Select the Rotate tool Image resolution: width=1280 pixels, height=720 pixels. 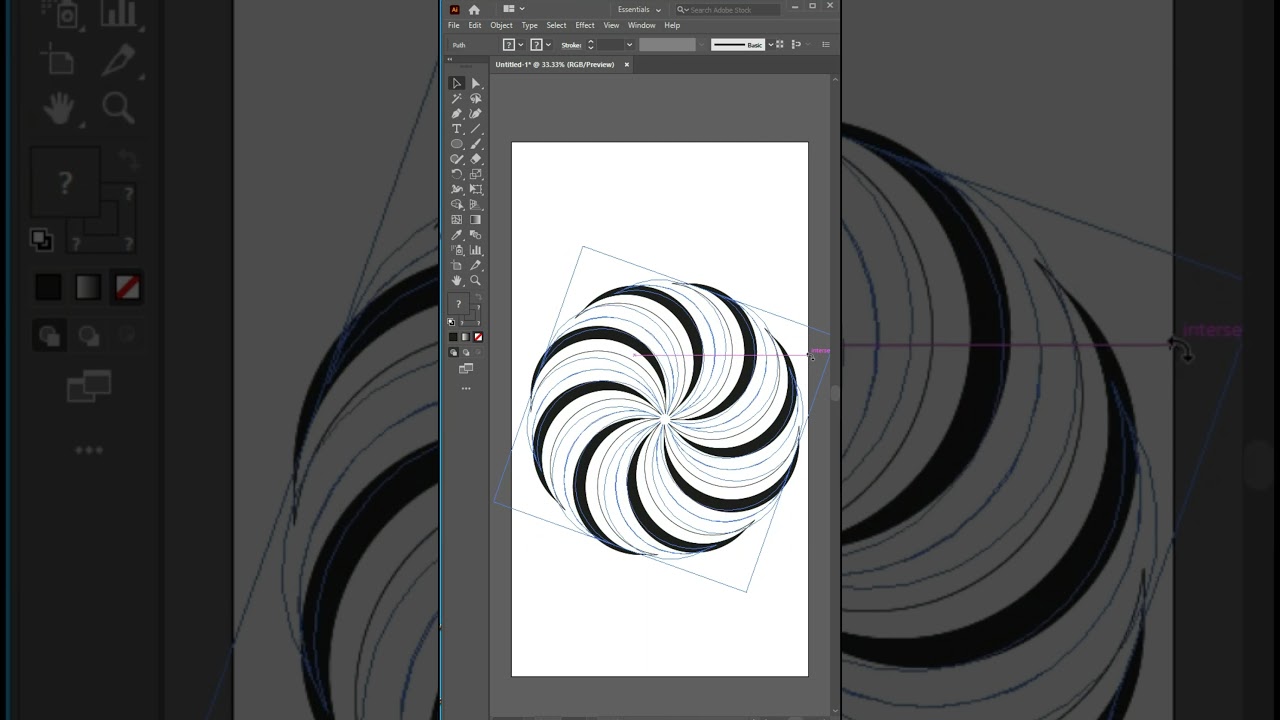point(457,174)
